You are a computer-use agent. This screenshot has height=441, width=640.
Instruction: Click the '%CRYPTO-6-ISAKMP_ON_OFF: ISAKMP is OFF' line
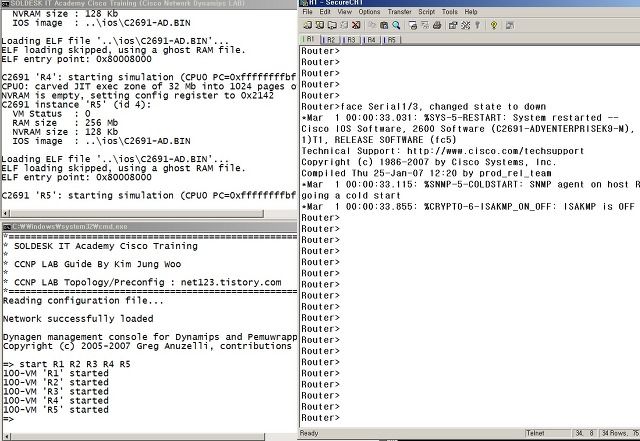coord(468,207)
